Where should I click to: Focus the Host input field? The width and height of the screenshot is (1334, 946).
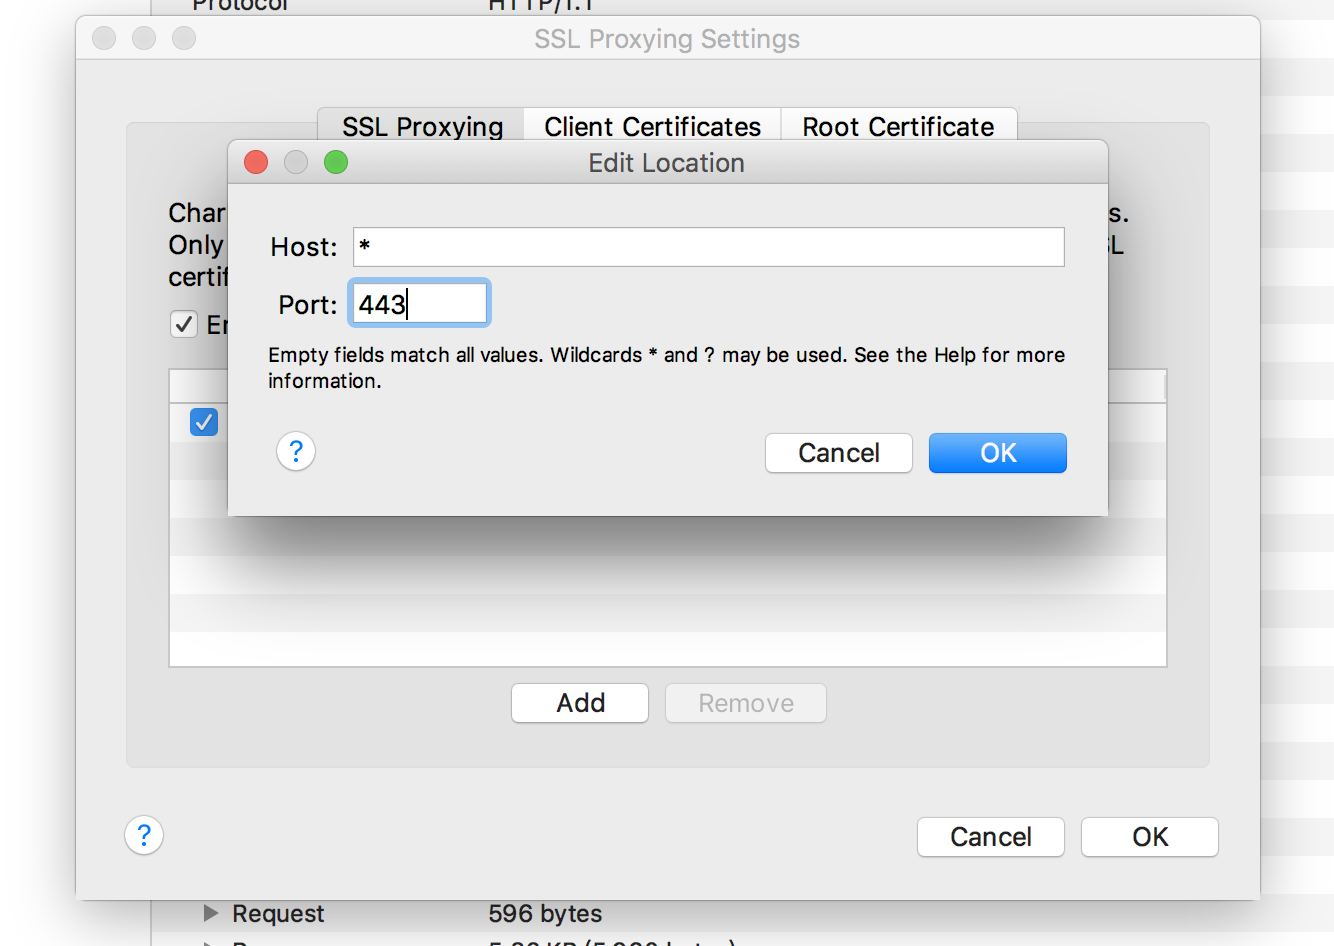708,247
